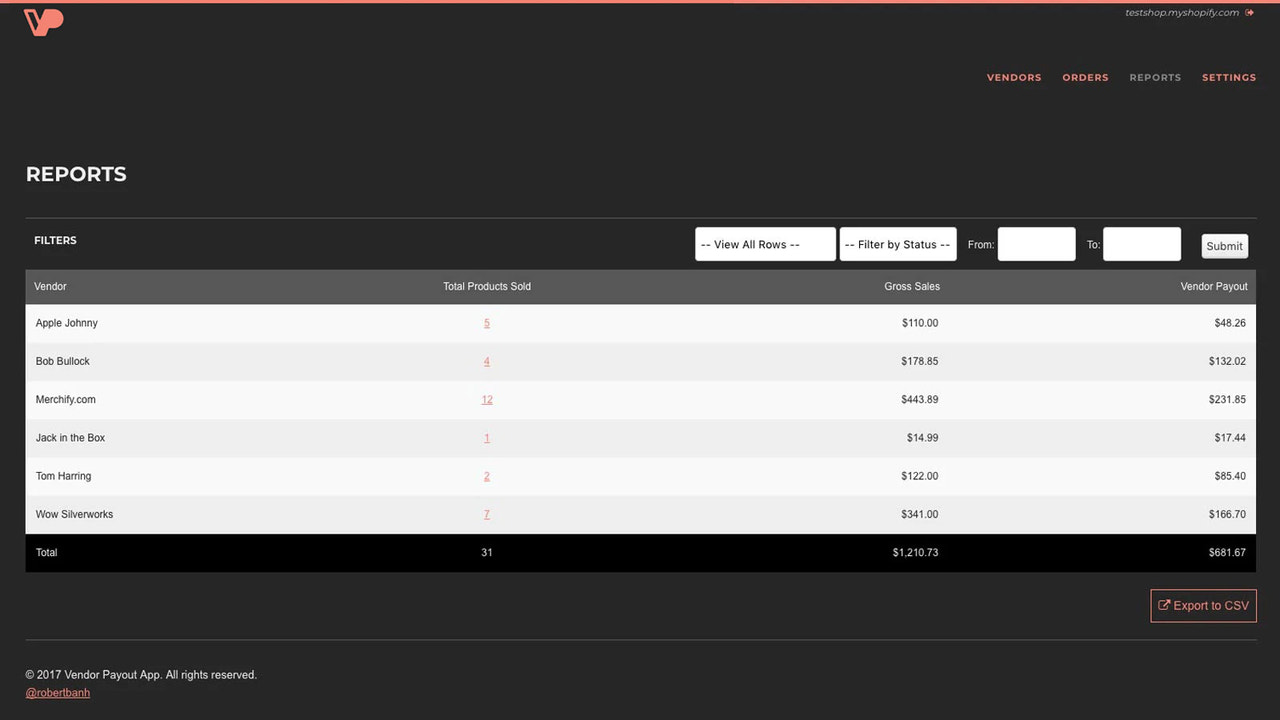Select the Vendors menu item
The image size is (1280, 720).
coord(1013,77)
